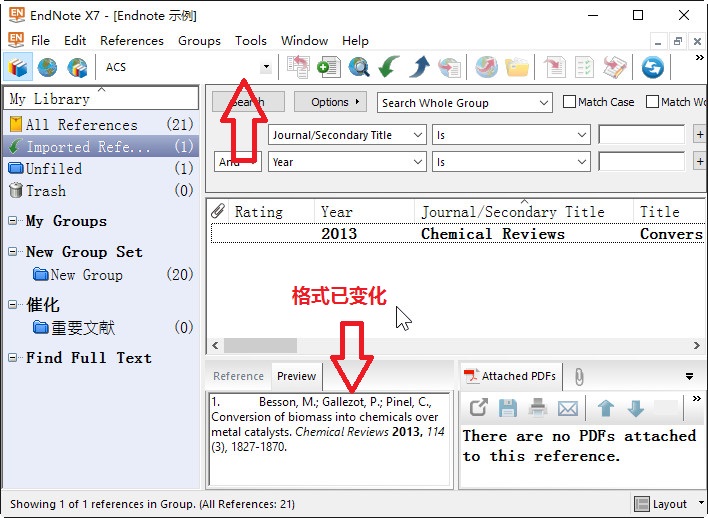Click the green Import arrow icon
The image size is (708, 518).
pos(389,67)
